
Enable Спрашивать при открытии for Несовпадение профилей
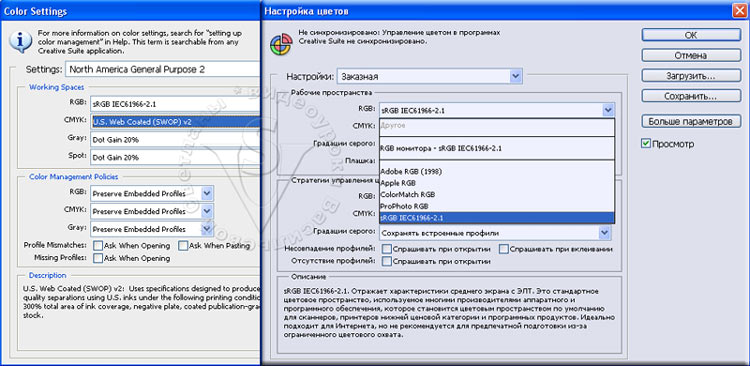pos(387,249)
